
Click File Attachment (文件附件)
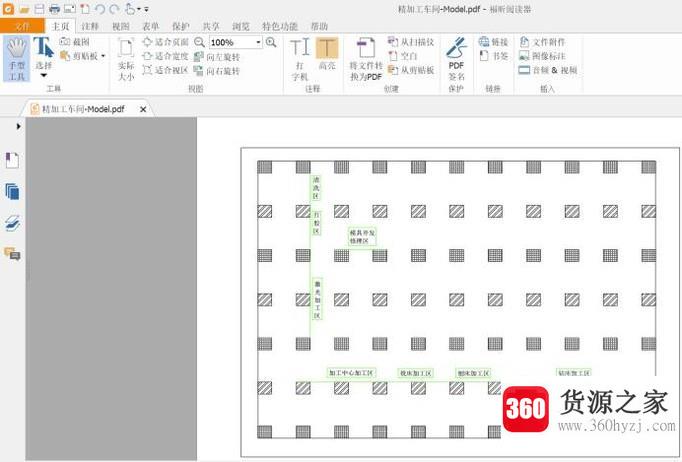click(542, 42)
